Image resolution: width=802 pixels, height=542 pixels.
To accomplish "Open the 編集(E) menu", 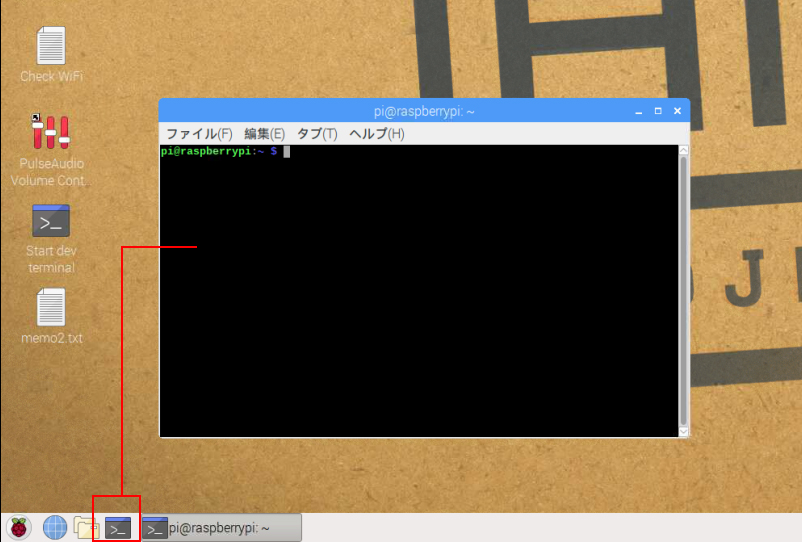I will [x=264, y=134].
